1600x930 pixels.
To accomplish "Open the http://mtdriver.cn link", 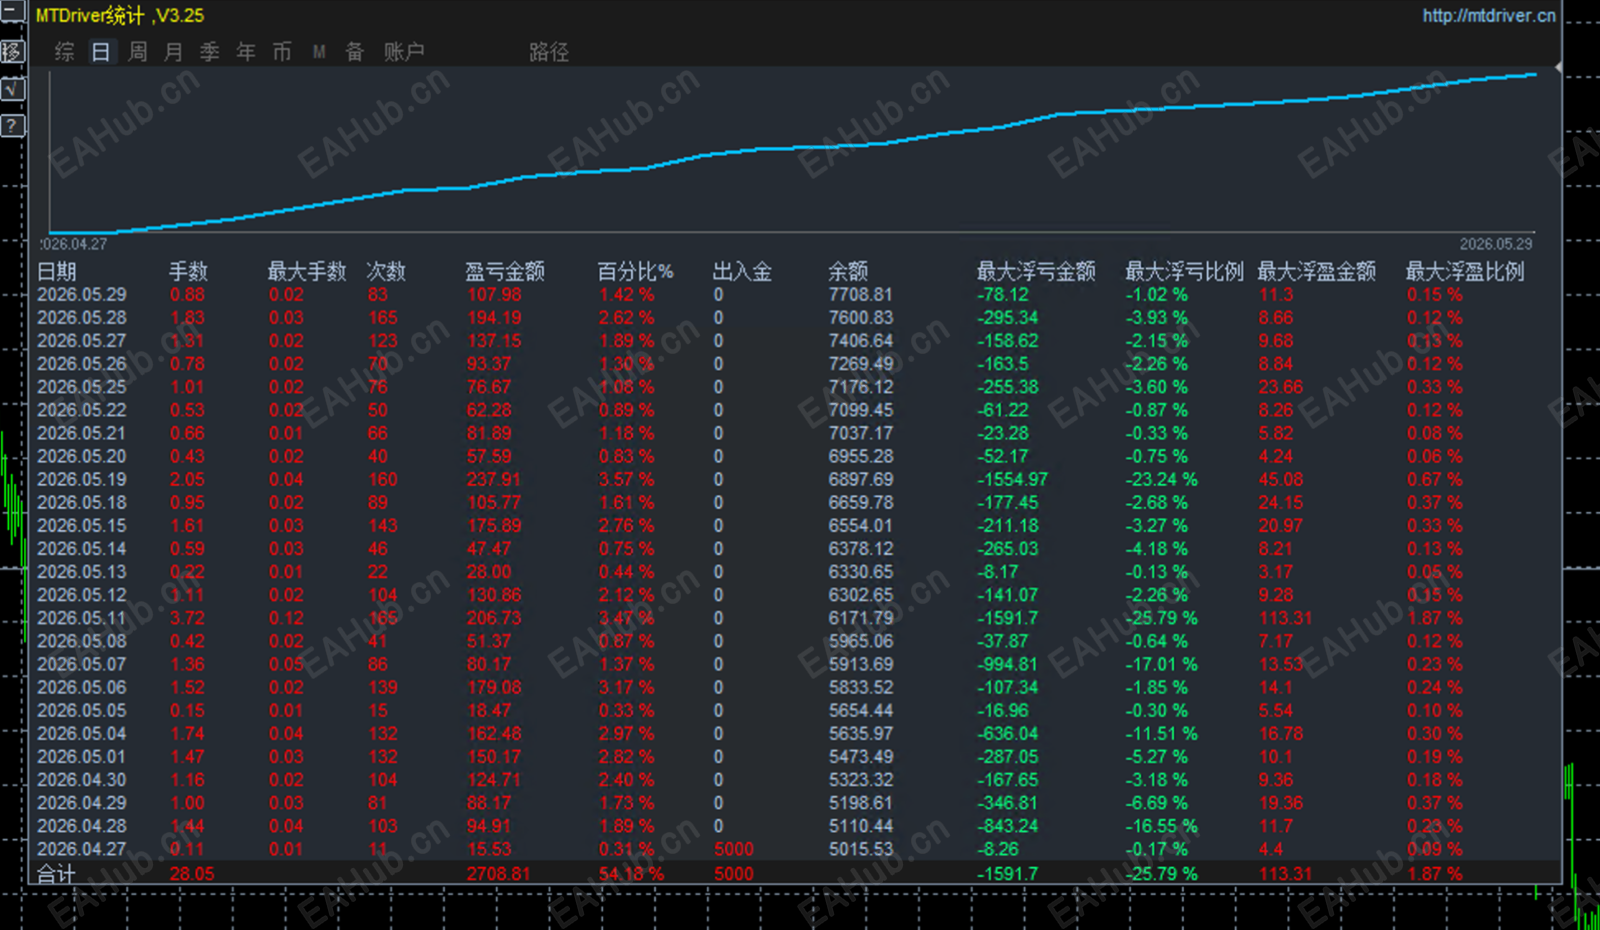I will [x=1489, y=16].
